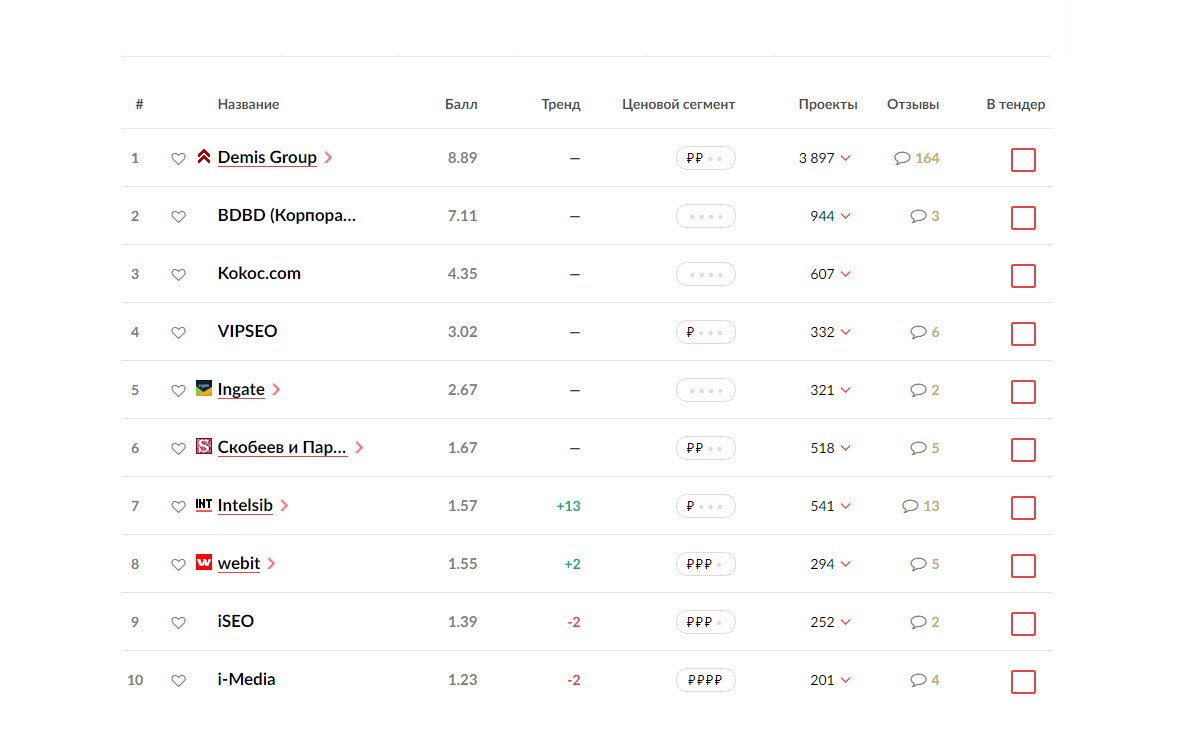Favorite BDBD with the heart icon
This screenshot has width=1200, height=756.
178,216
